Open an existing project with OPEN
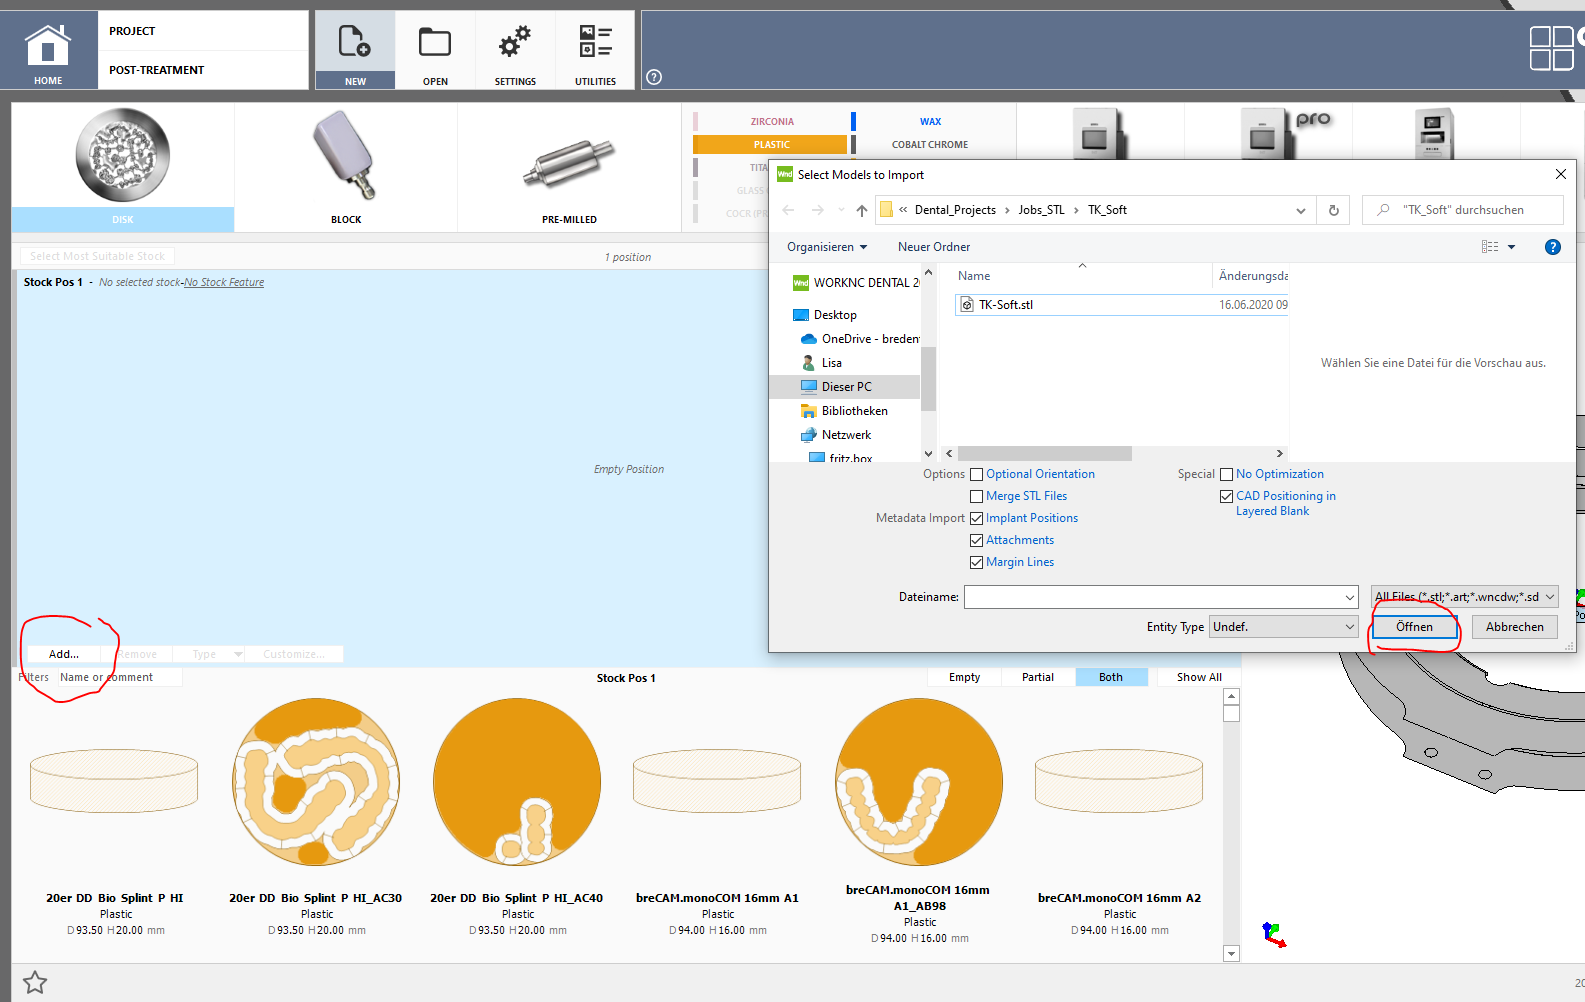This screenshot has width=1585, height=1002. (x=435, y=51)
